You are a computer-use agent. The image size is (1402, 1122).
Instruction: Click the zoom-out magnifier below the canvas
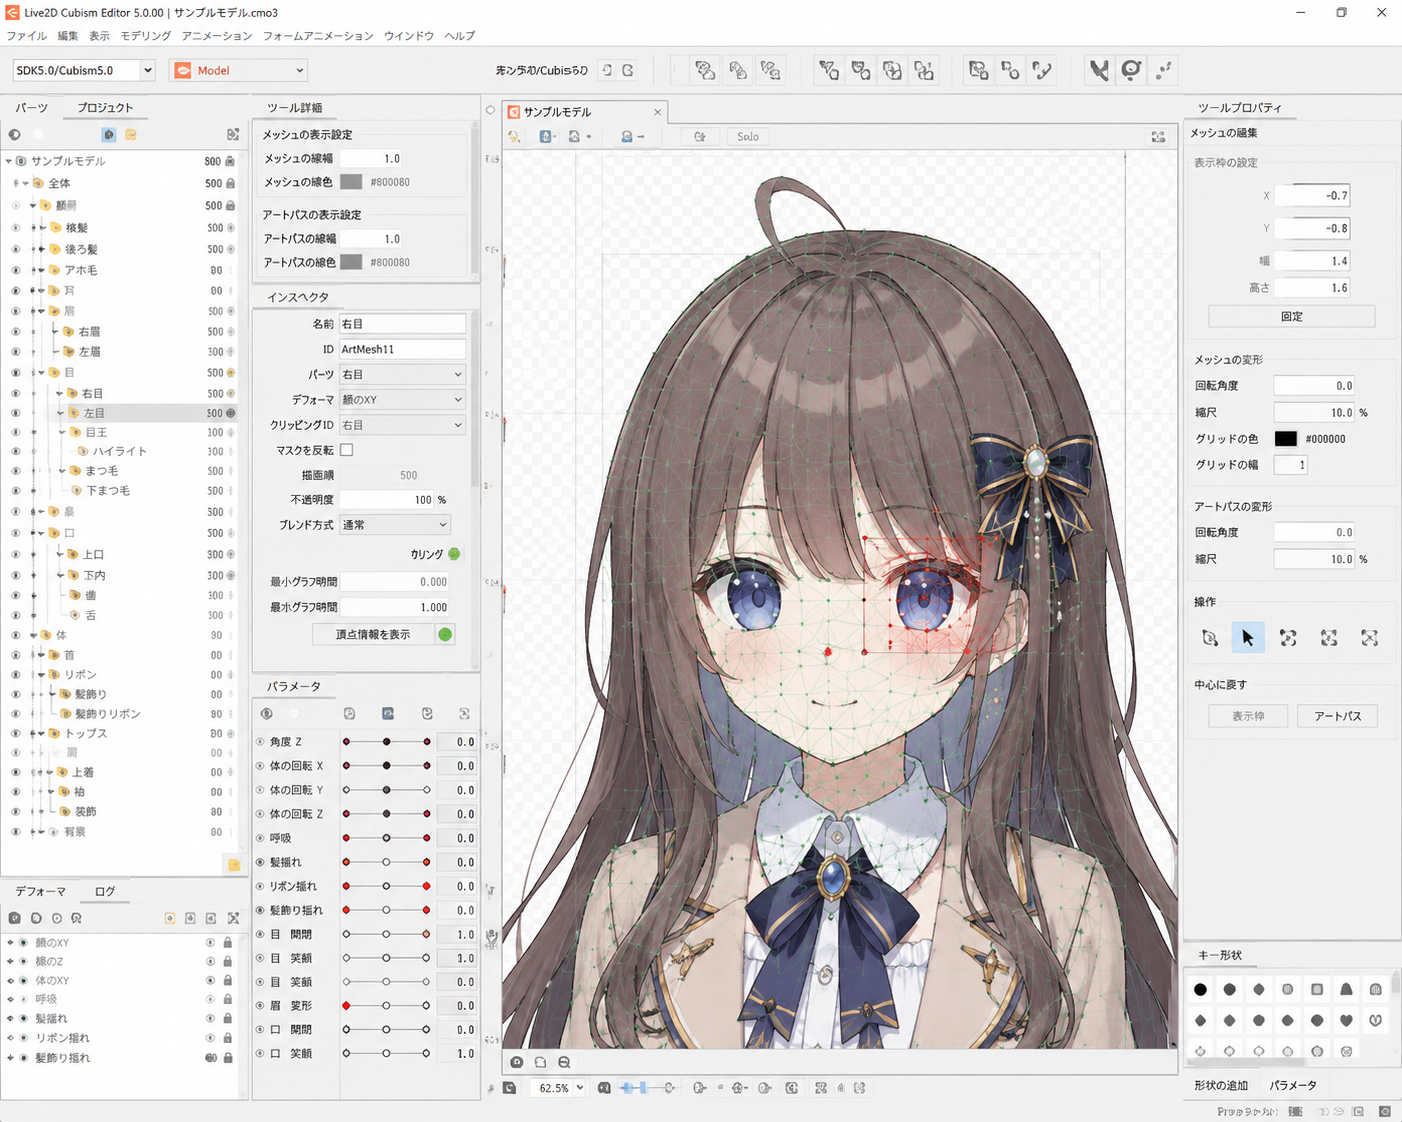click(x=564, y=1062)
